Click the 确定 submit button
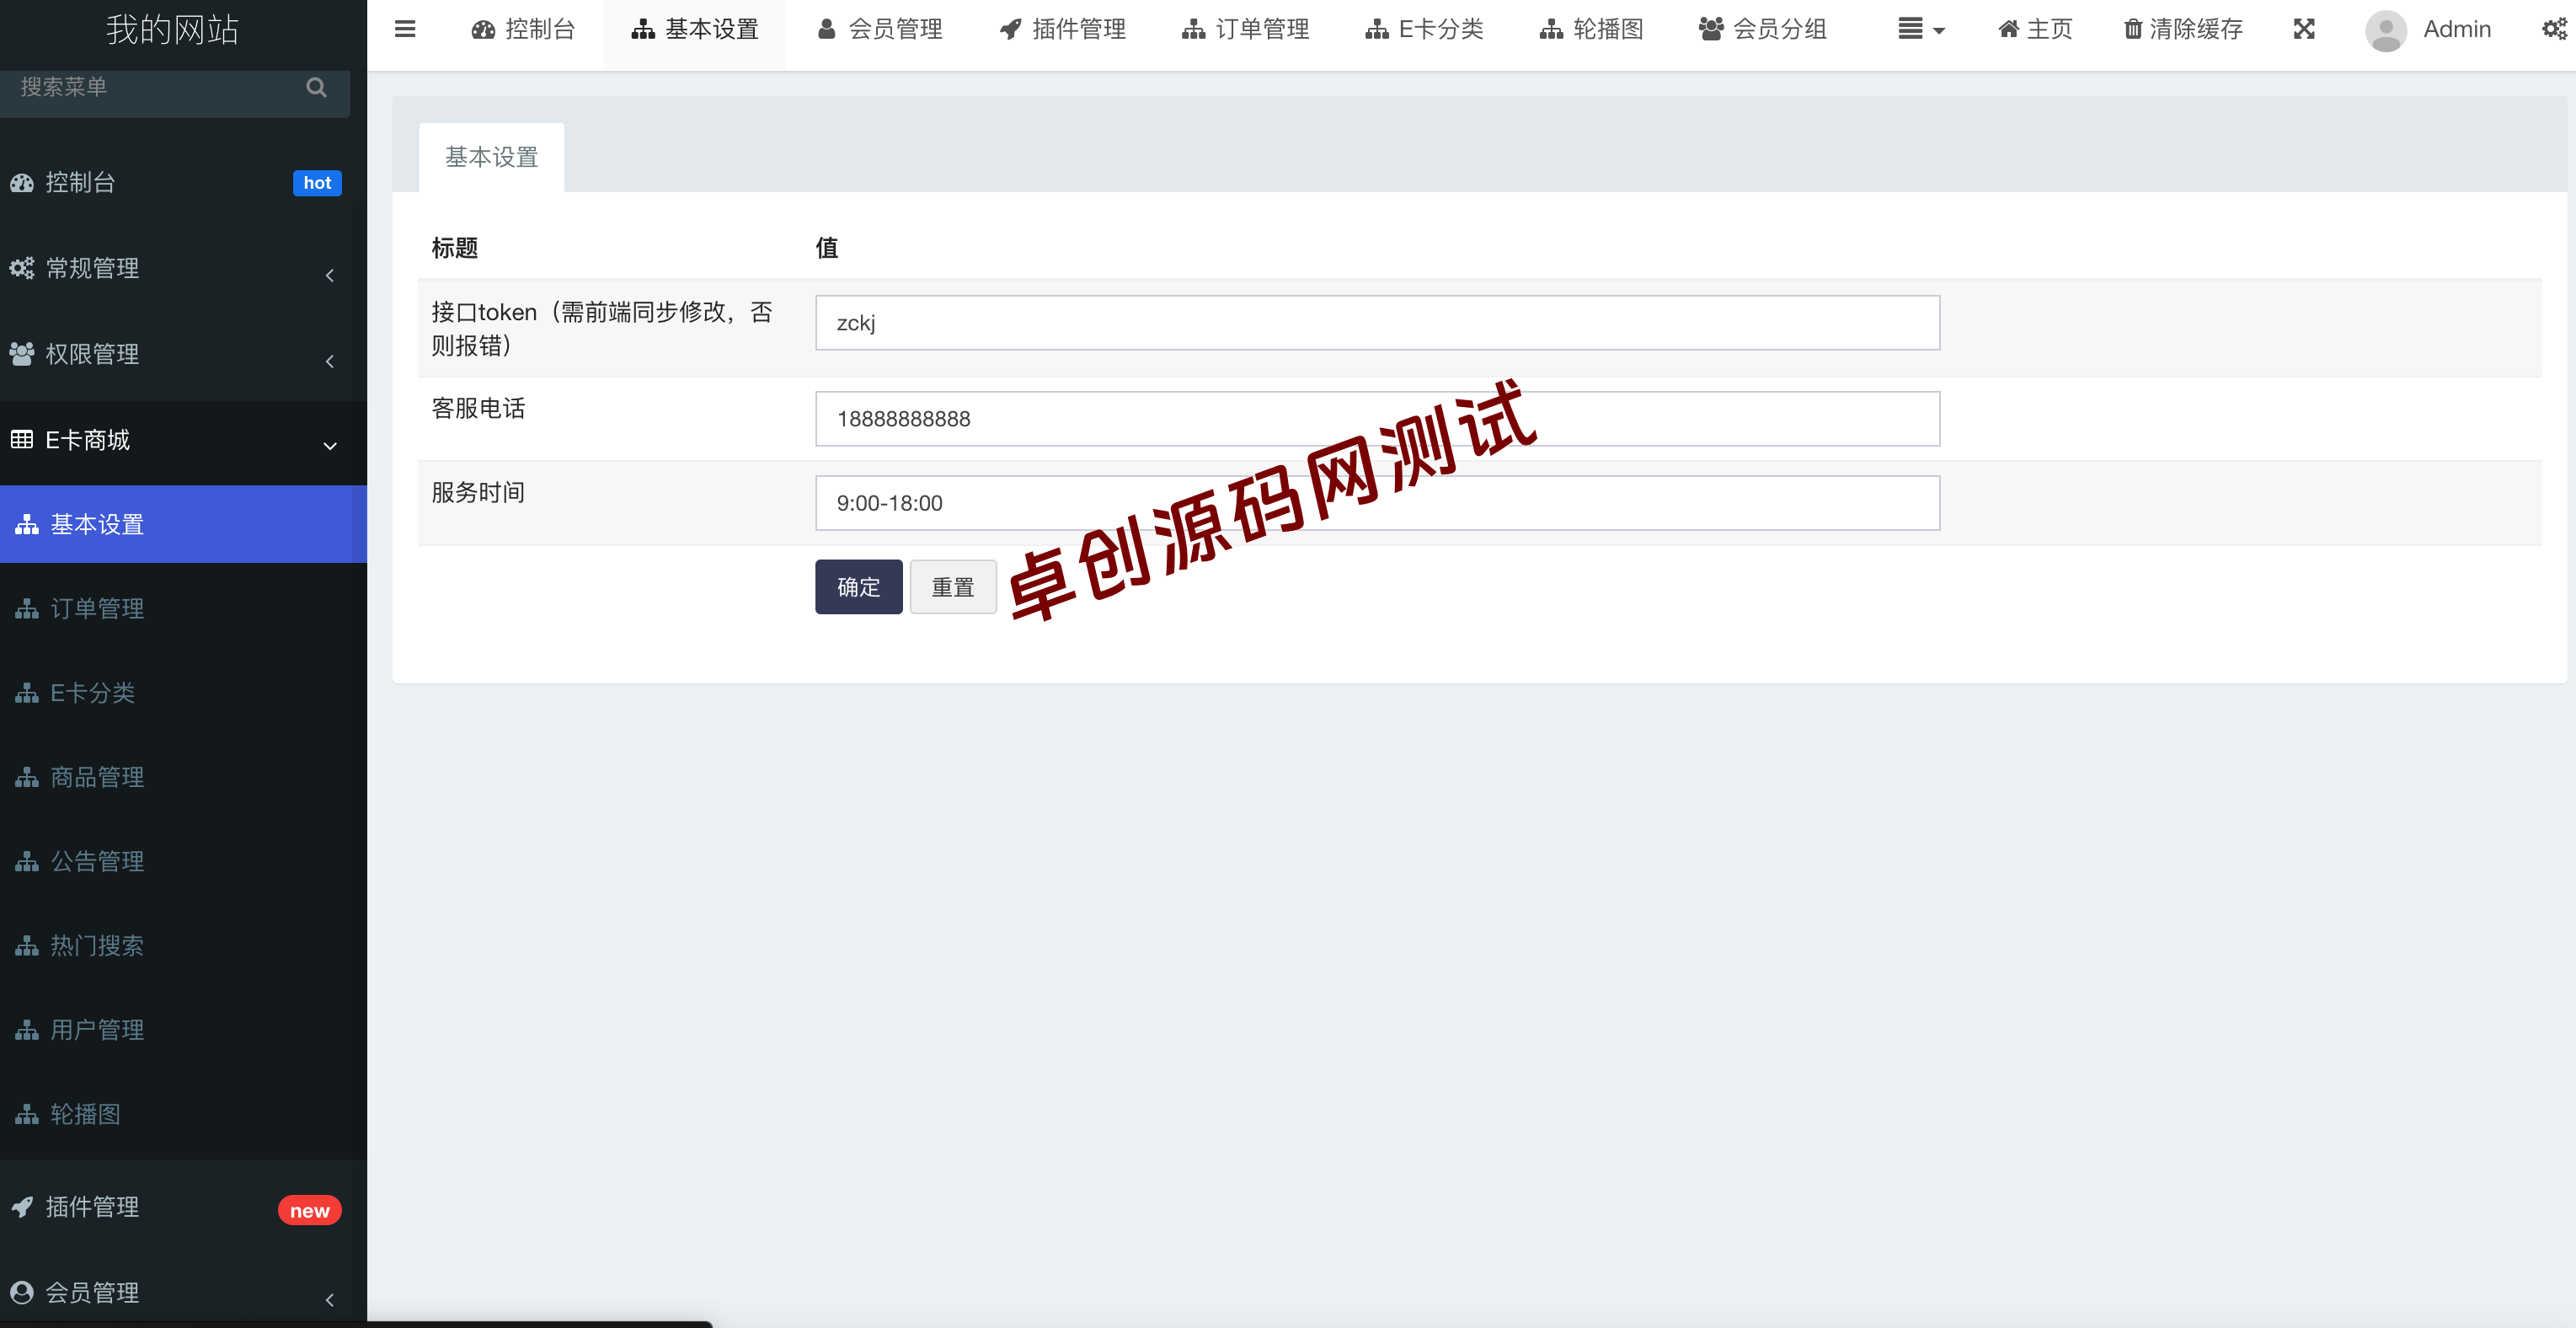This screenshot has height=1328, width=2576. click(x=858, y=587)
